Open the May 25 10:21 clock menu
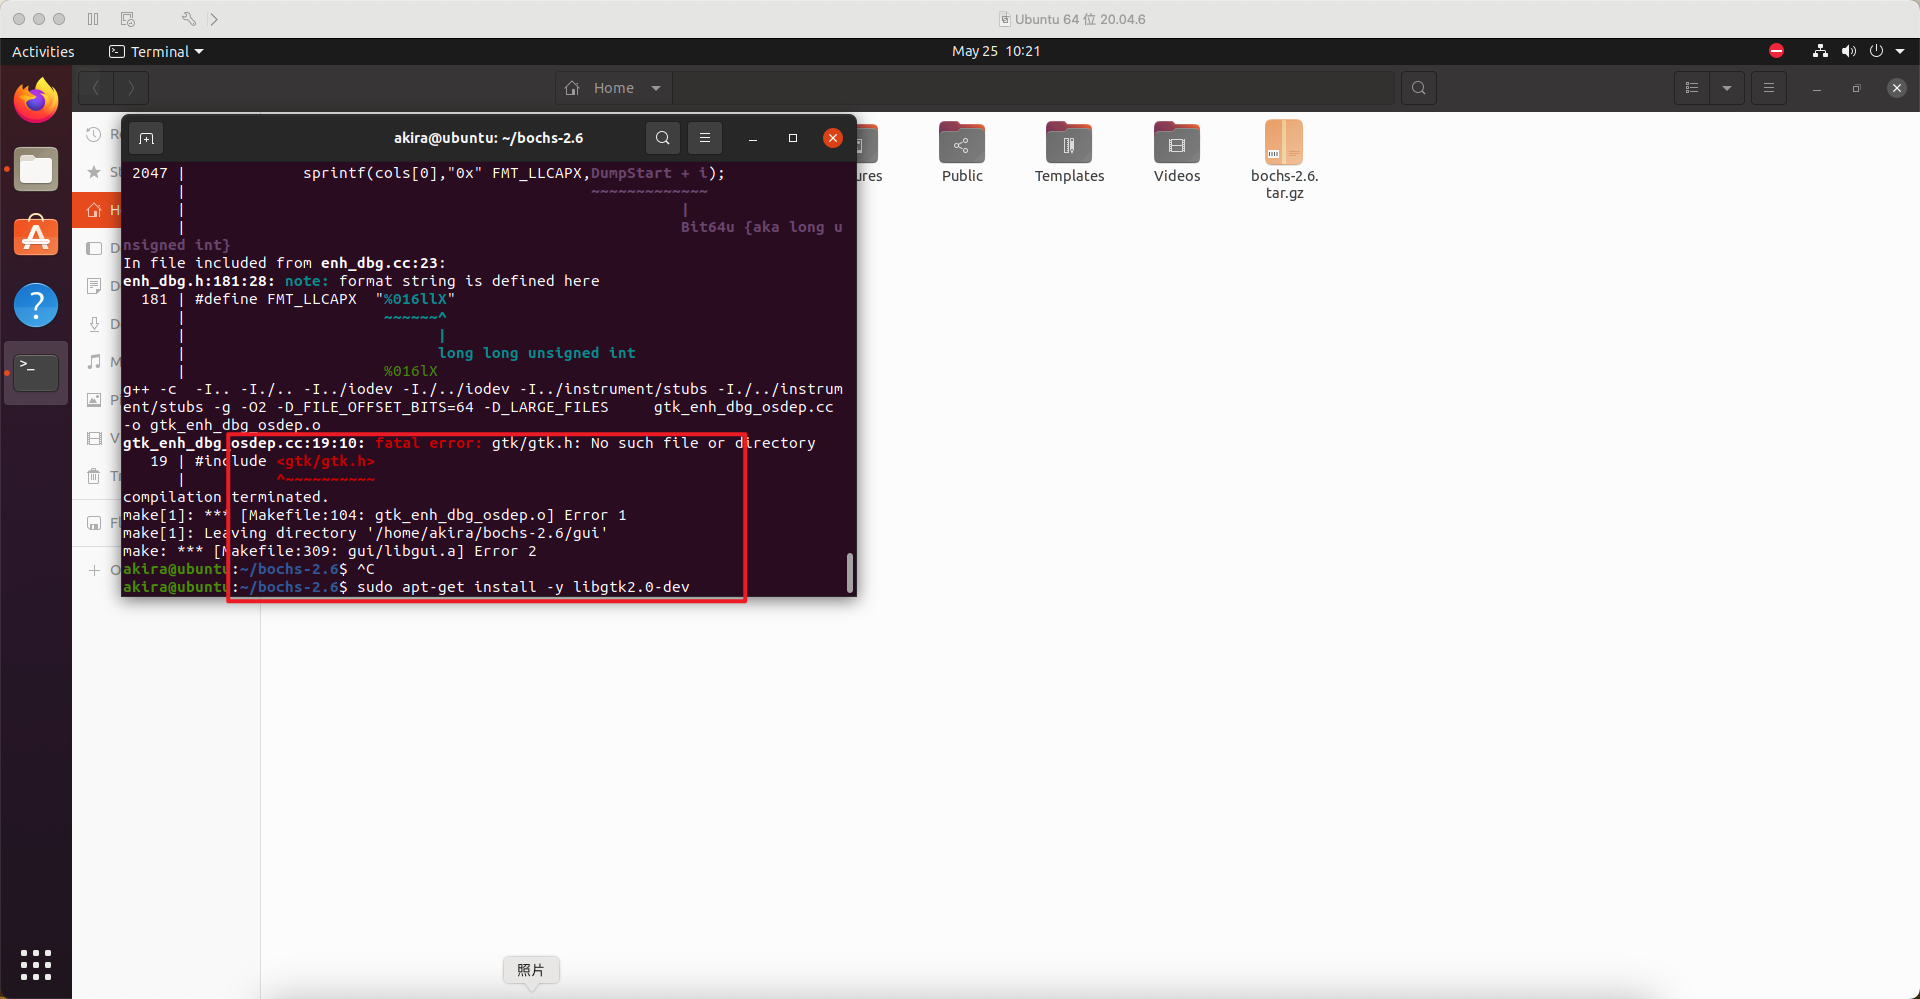The image size is (1920, 999). (x=996, y=51)
